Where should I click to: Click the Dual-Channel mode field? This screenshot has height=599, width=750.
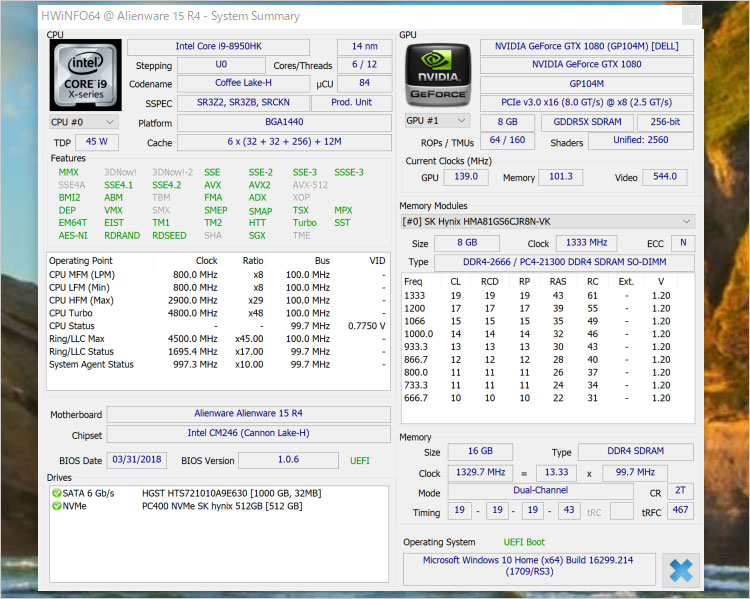click(x=540, y=490)
